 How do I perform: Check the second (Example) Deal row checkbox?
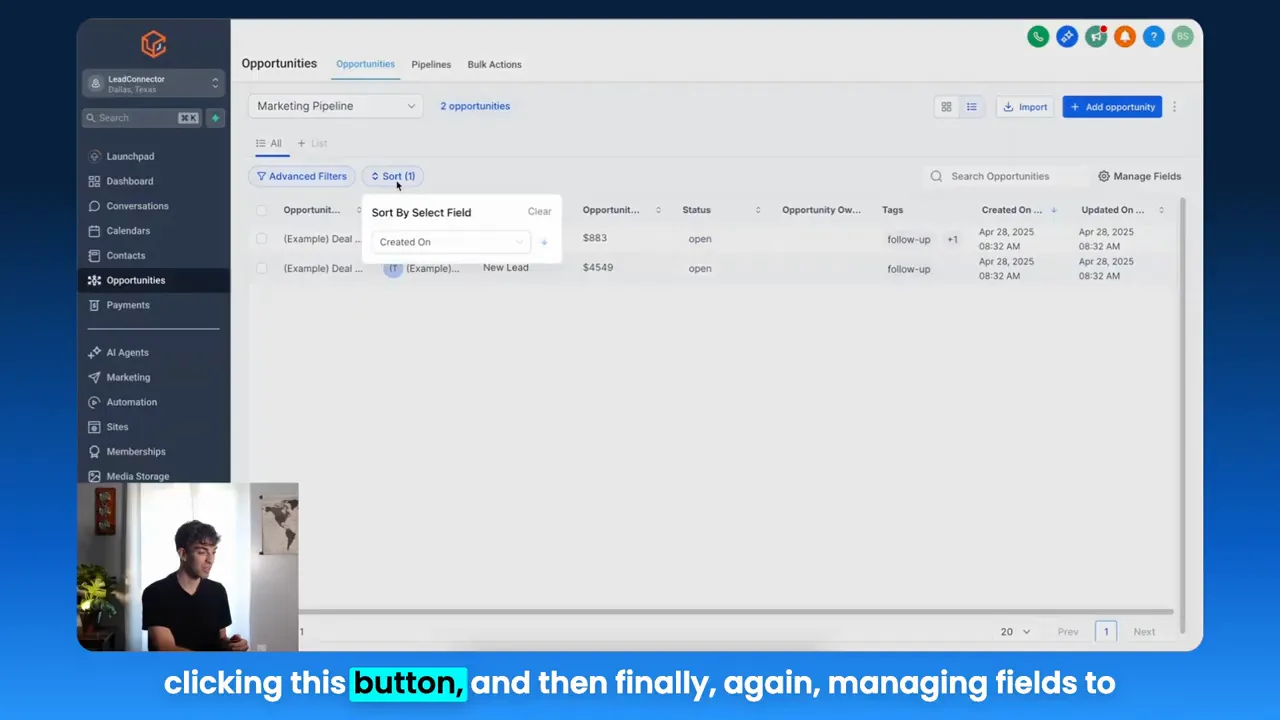click(x=261, y=268)
